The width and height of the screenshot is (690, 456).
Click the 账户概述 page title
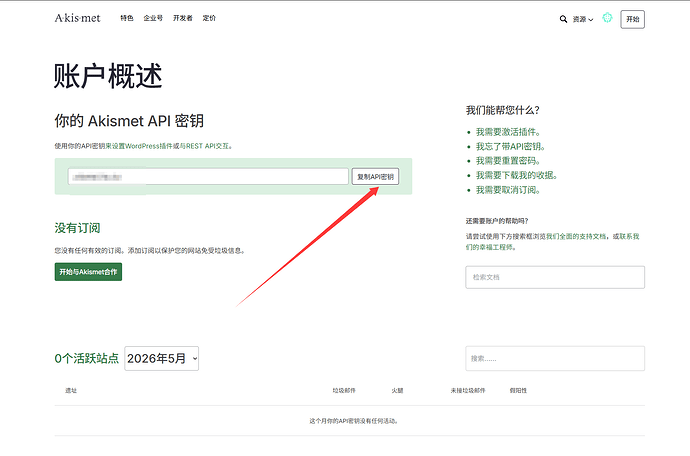pyautogui.click(x=108, y=76)
